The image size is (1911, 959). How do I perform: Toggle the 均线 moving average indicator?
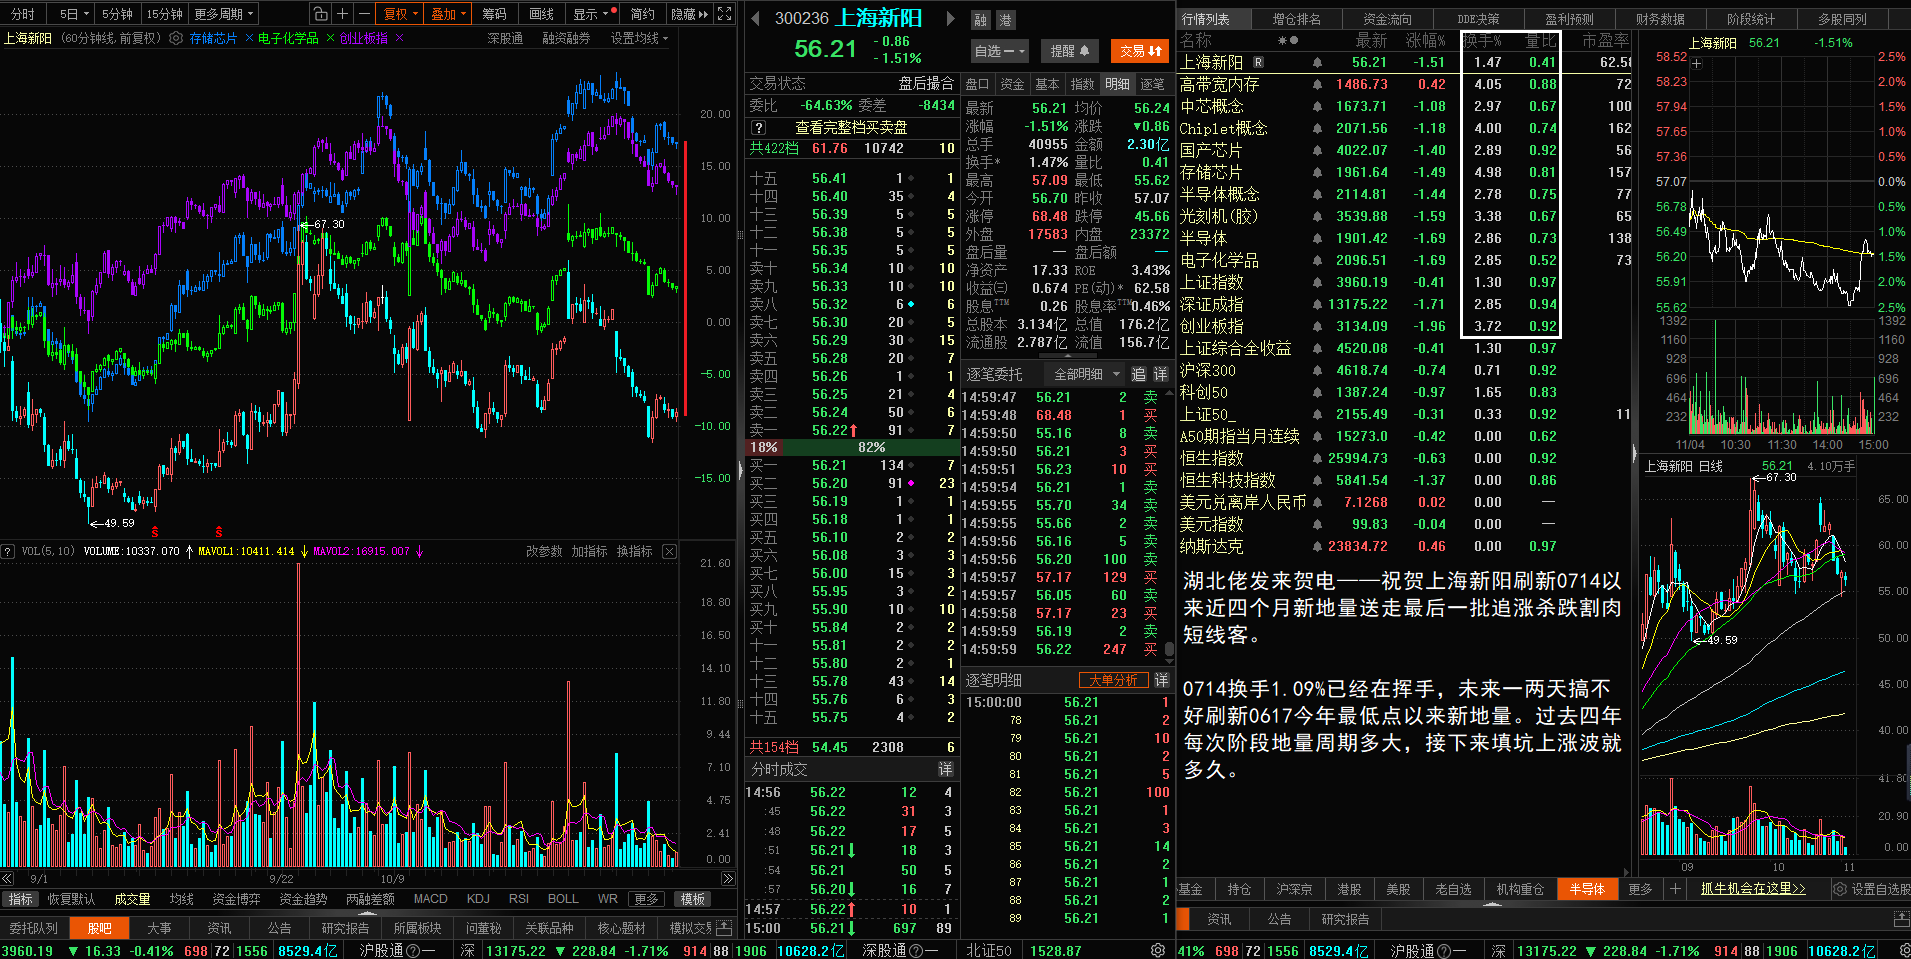(x=181, y=899)
